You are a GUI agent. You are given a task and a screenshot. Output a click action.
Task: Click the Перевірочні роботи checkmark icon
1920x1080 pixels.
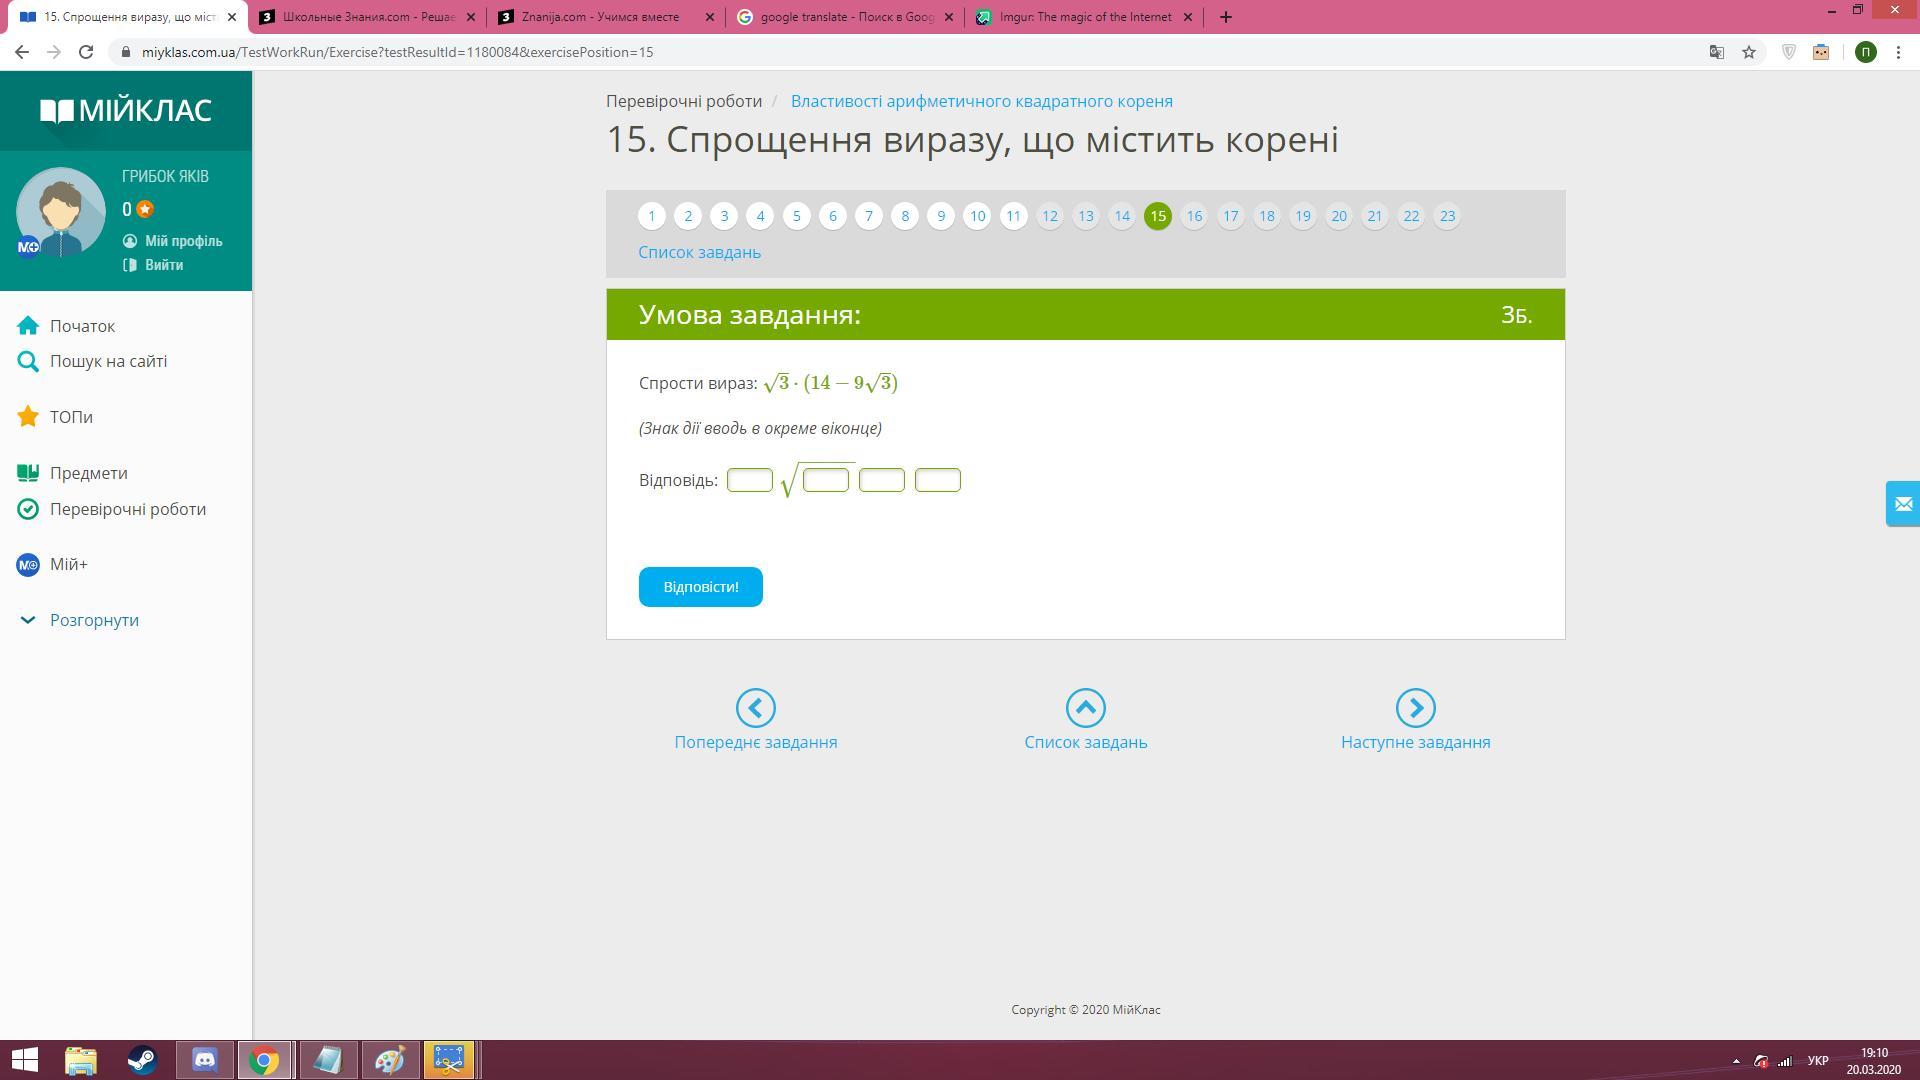pyautogui.click(x=28, y=509)
